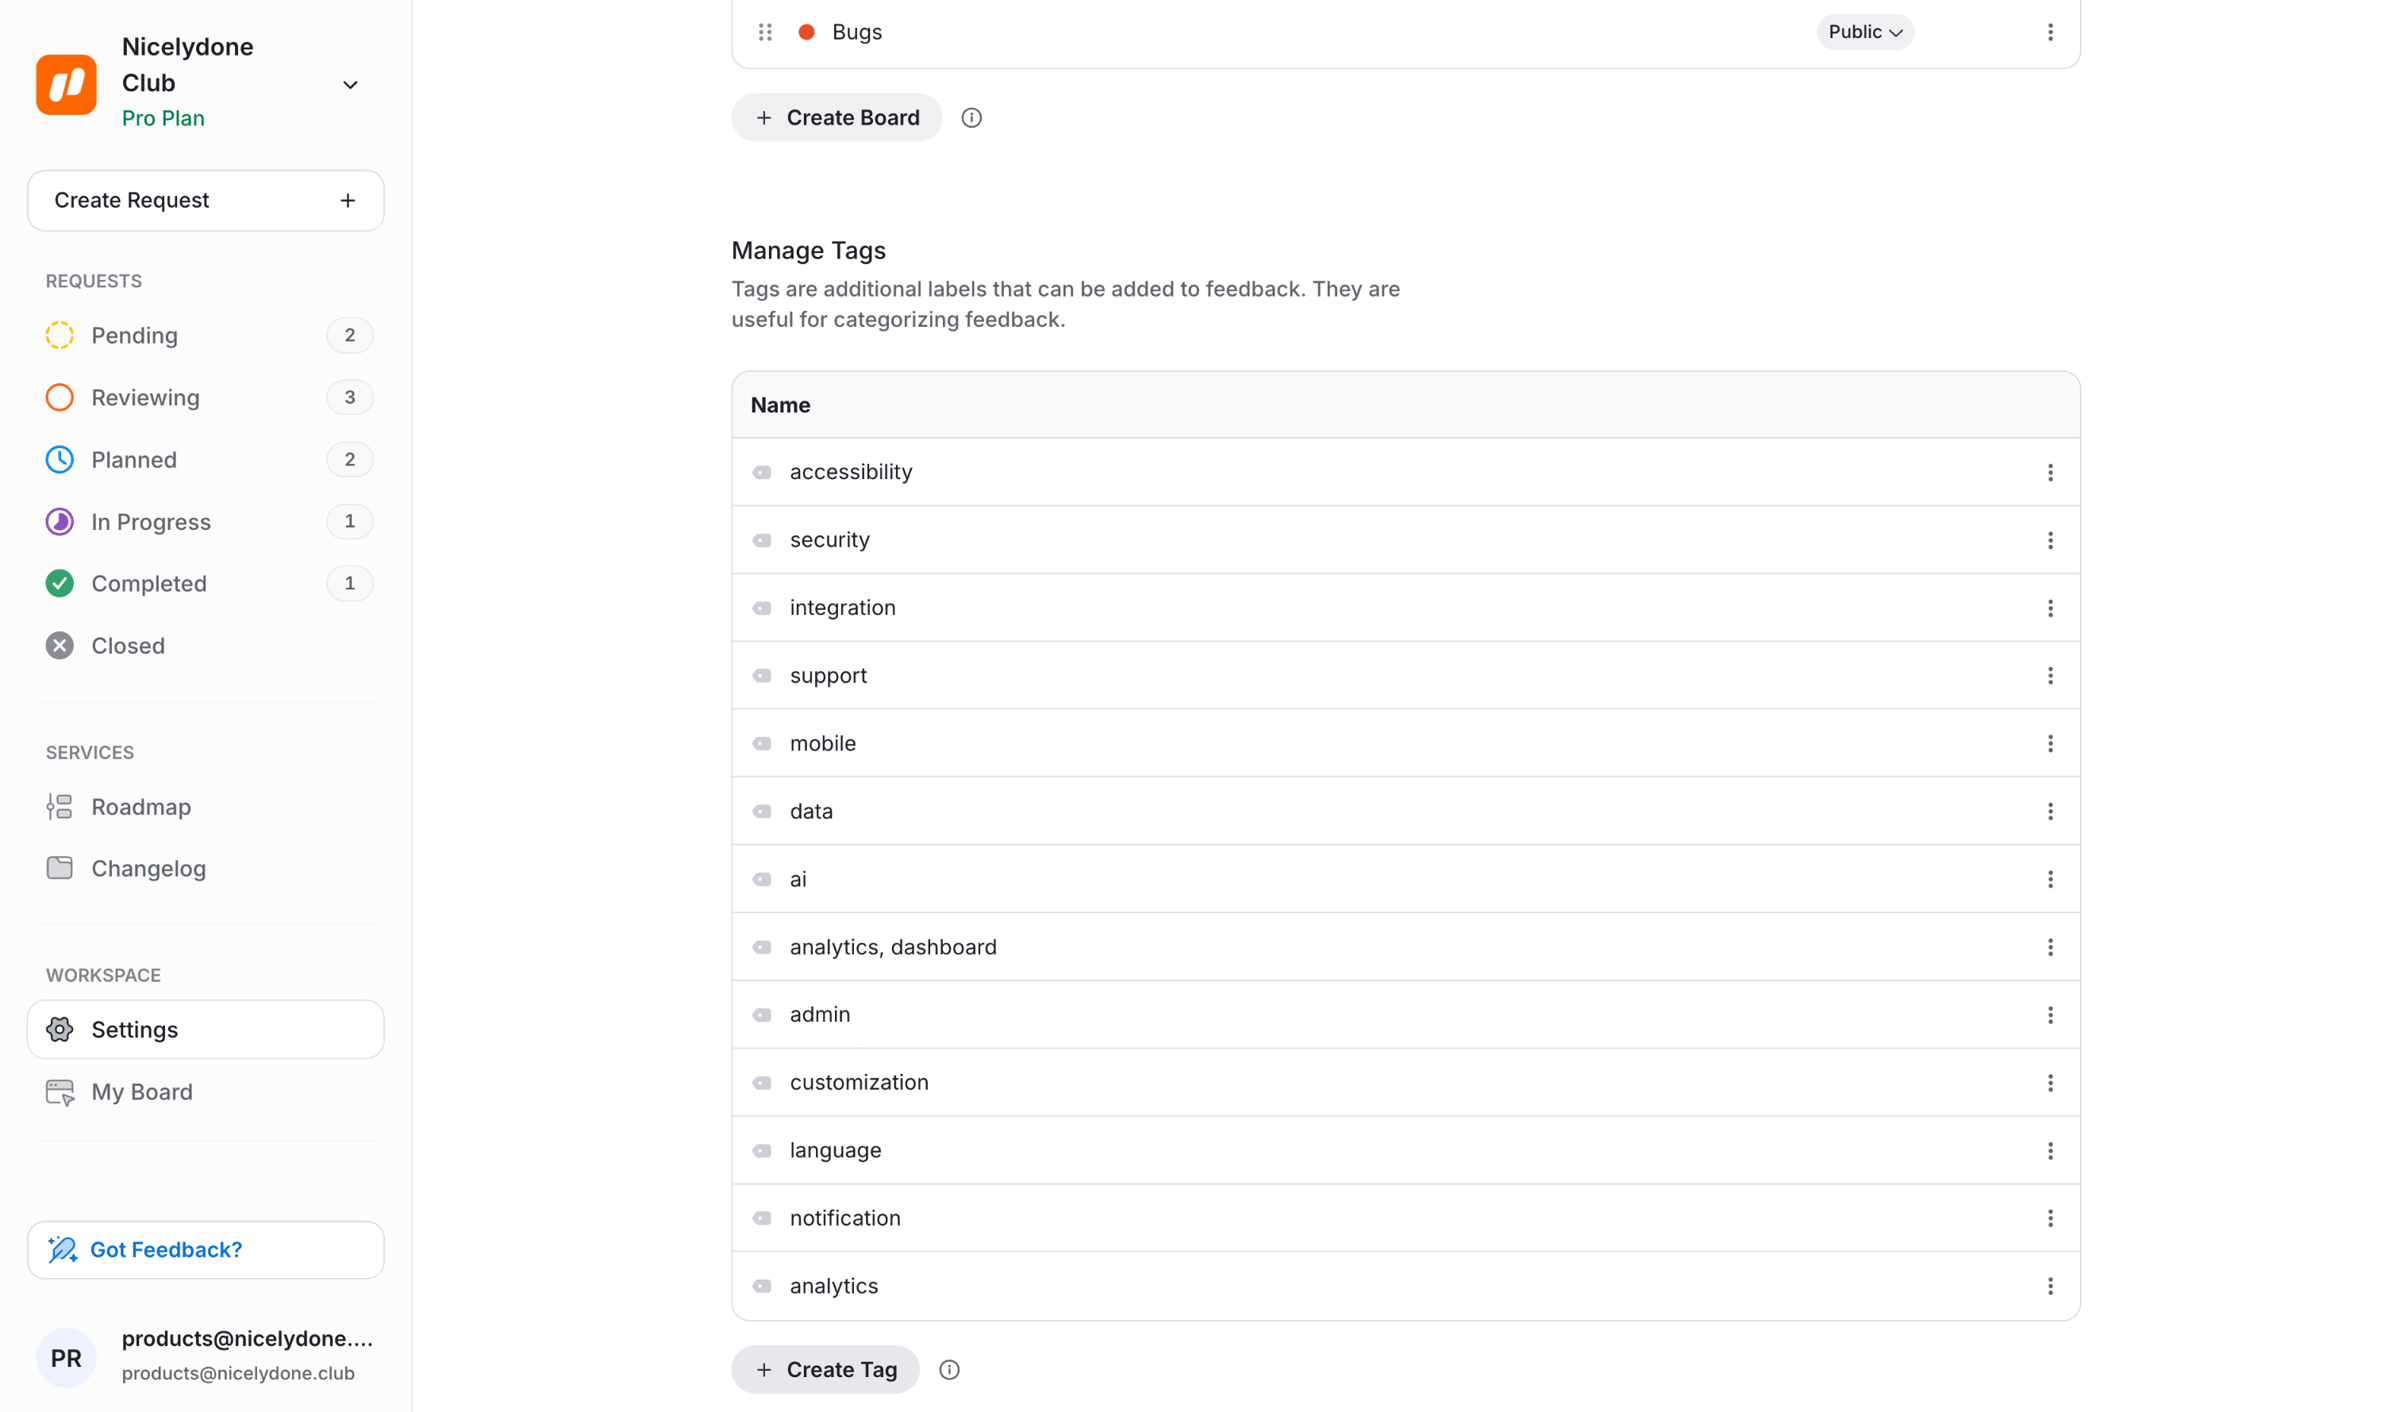This screenshot has width=2400, height=1412.
Task: Click the info icon beside Create Tag
Action: coord(949,1370)
